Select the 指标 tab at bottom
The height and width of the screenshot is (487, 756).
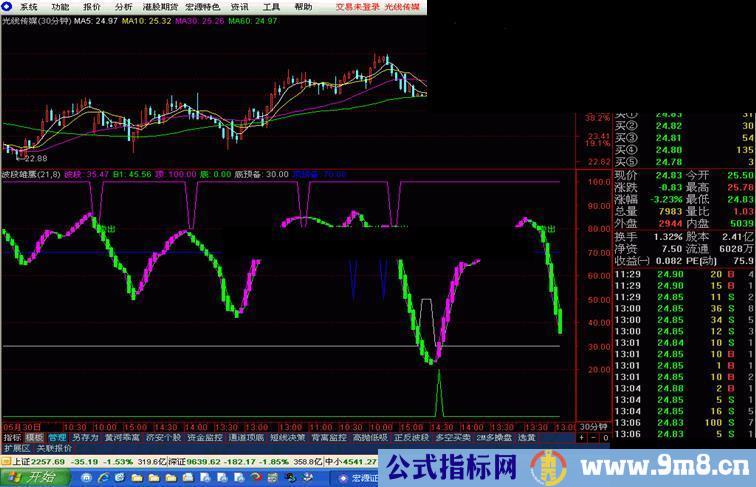click(12, 437)
